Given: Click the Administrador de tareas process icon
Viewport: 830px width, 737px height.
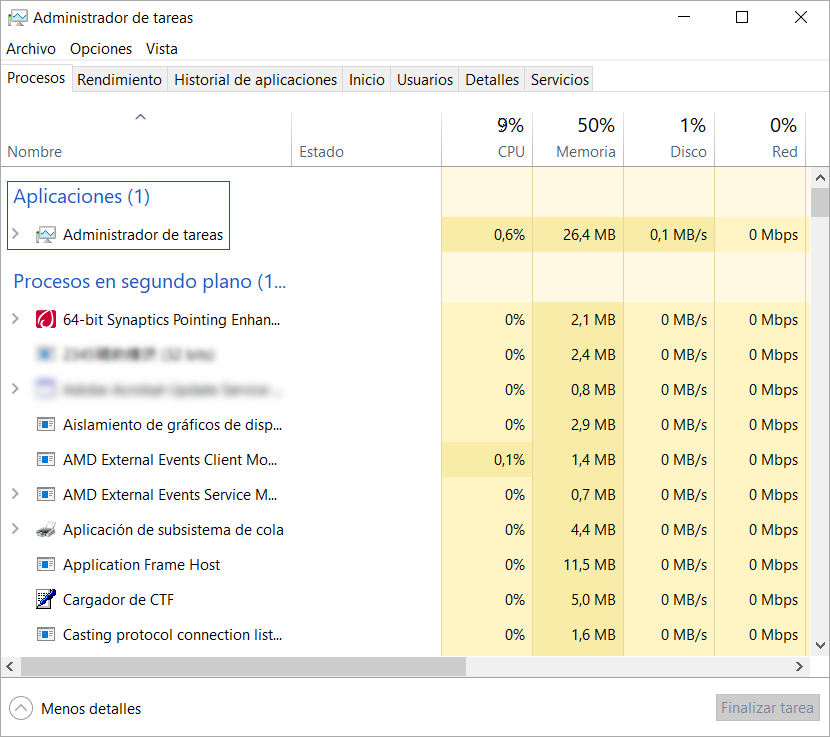Looking at the screenshot, I should [x=45, y=235].
